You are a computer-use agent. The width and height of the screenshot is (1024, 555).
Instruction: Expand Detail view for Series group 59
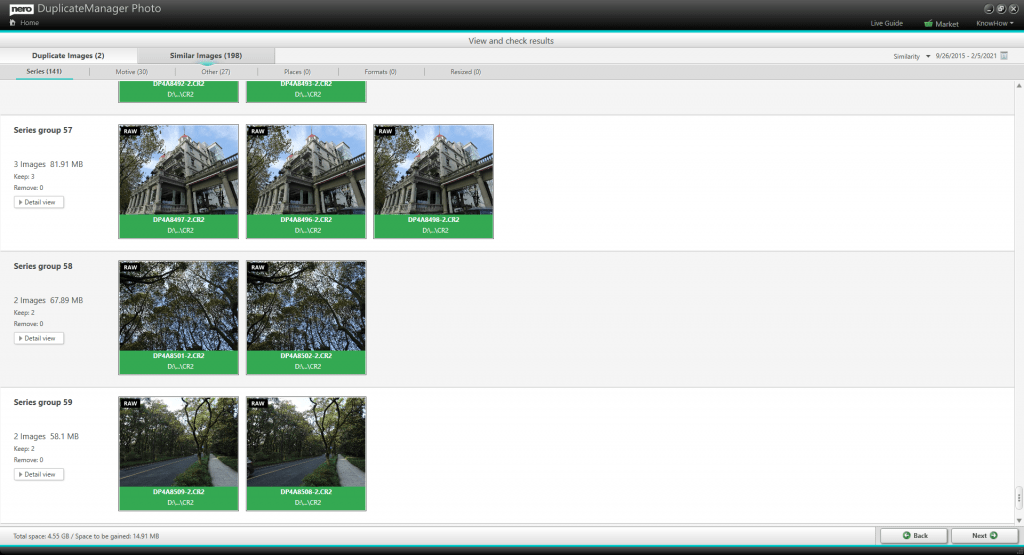(x=39, y=474)
